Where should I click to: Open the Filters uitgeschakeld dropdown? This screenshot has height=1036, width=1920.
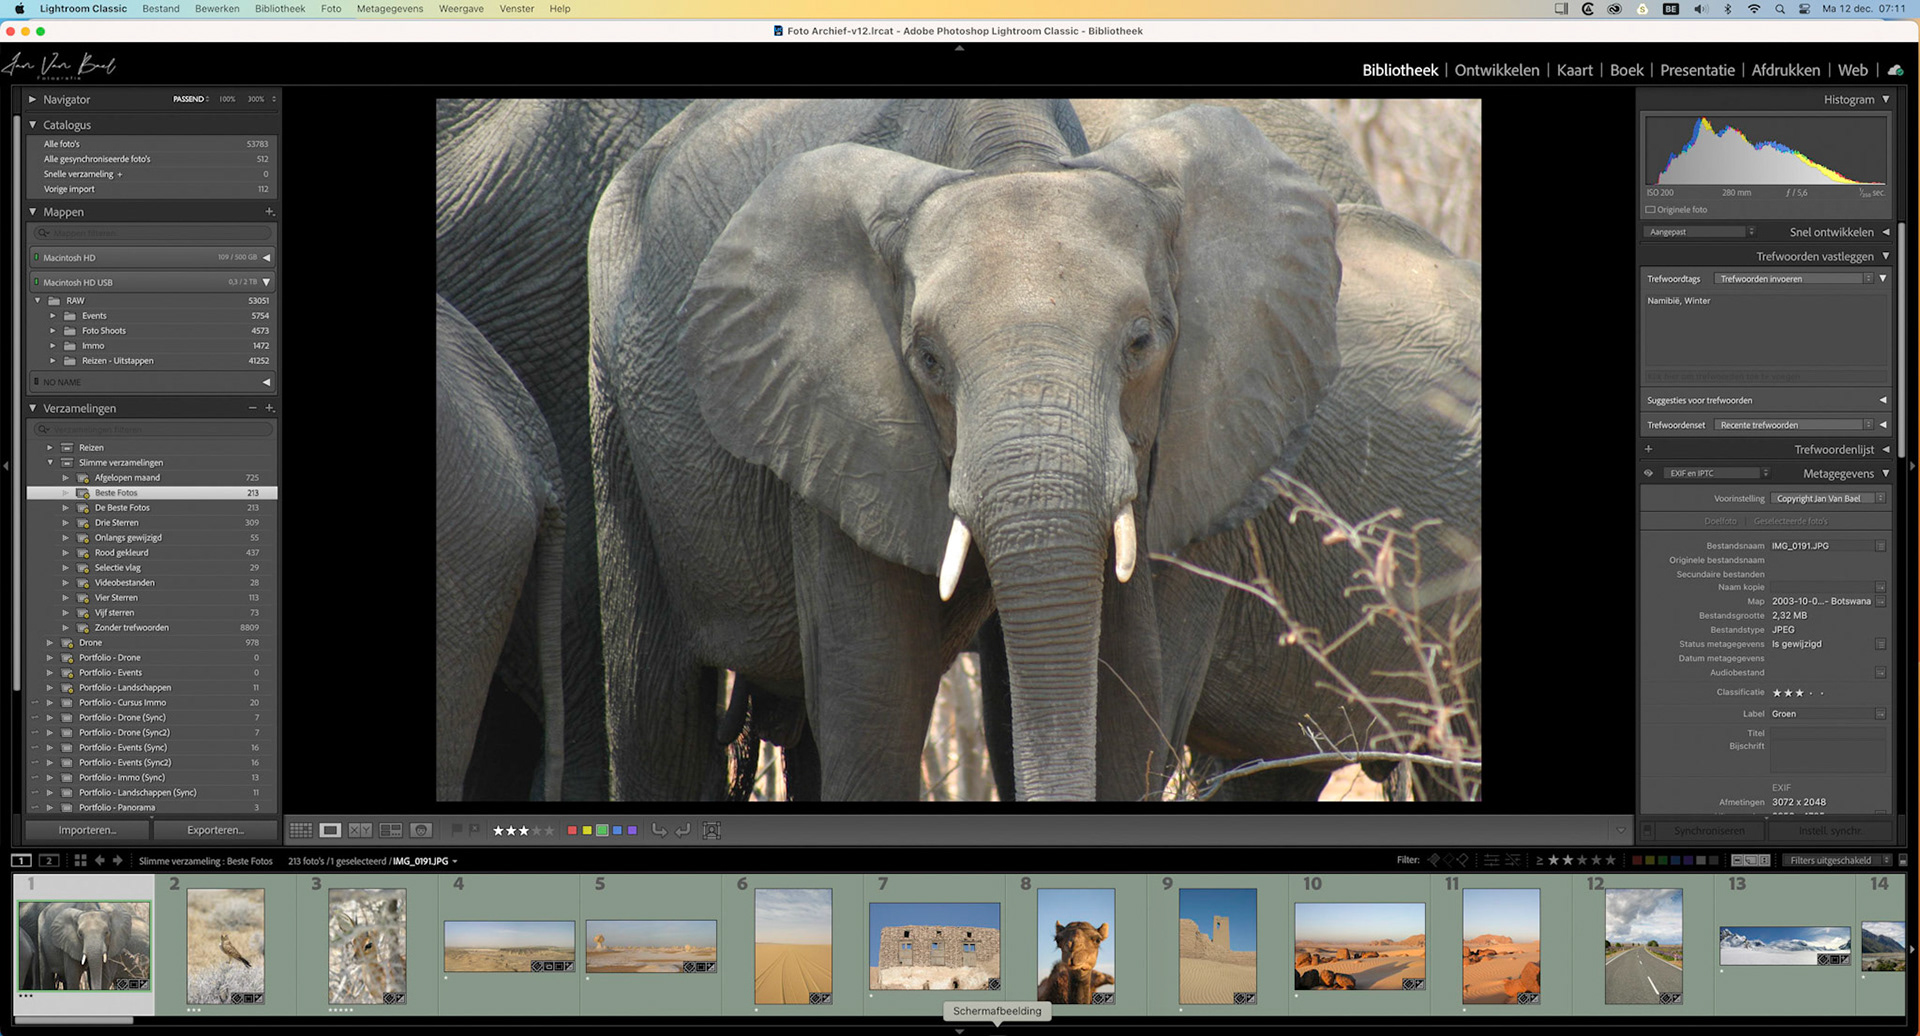click(x=1838, y=860)
